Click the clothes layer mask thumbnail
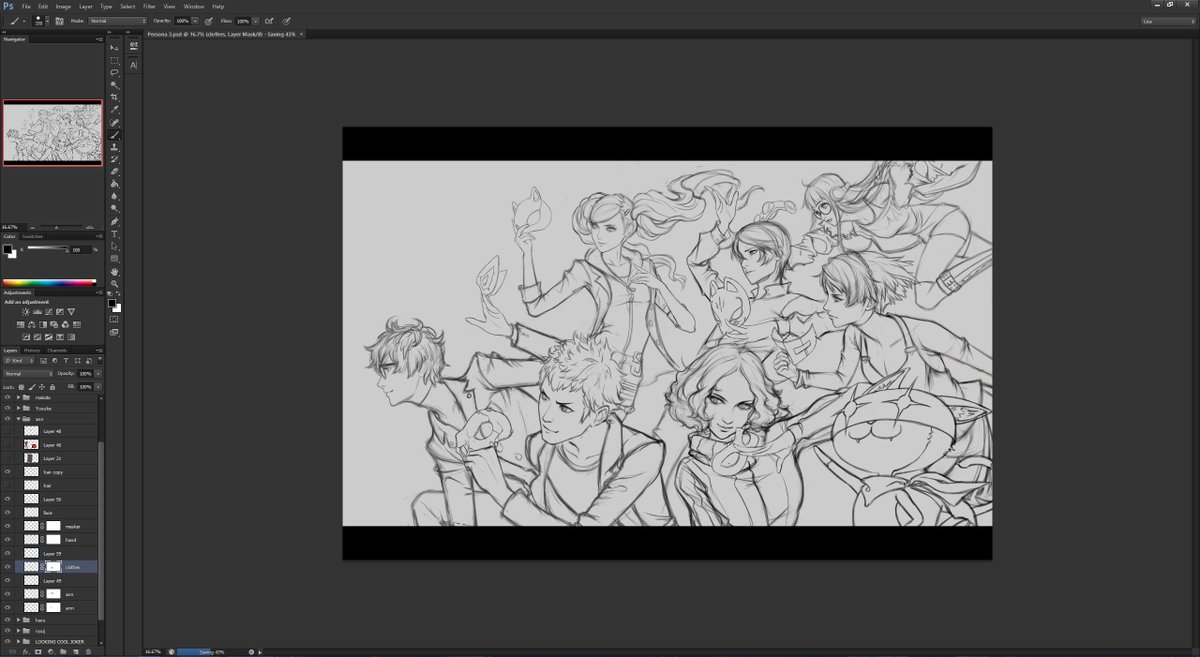Viewport: 1200px width, 657px height. tap(52, 567)
